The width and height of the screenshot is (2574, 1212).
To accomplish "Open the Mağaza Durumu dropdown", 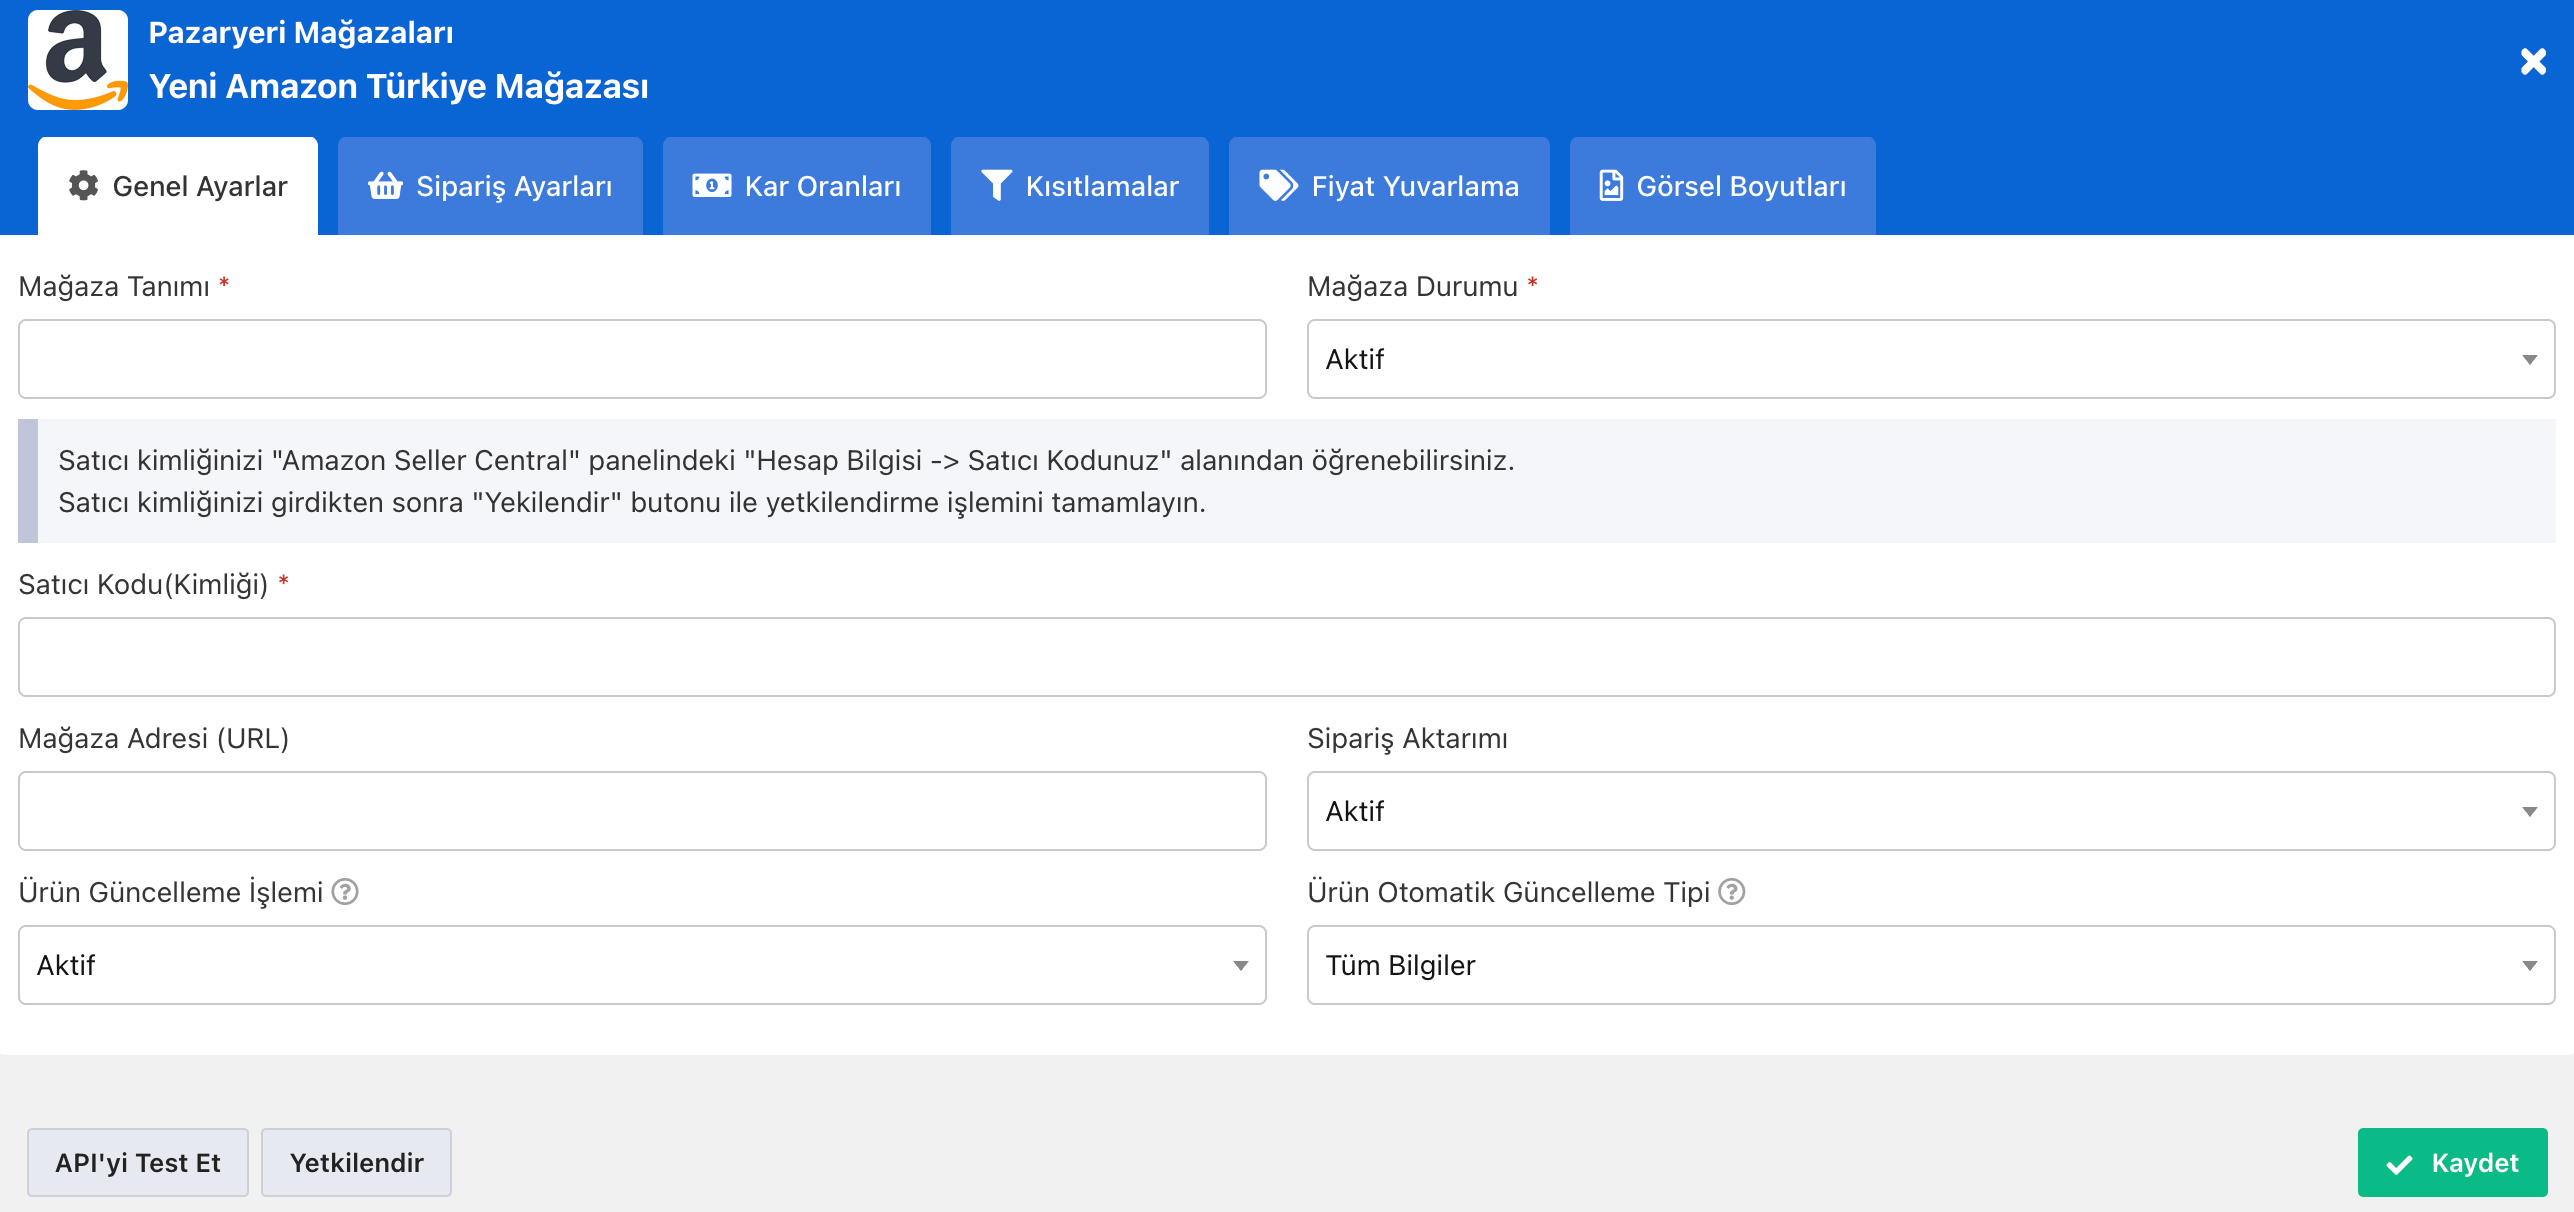I will coord(1930,359).
